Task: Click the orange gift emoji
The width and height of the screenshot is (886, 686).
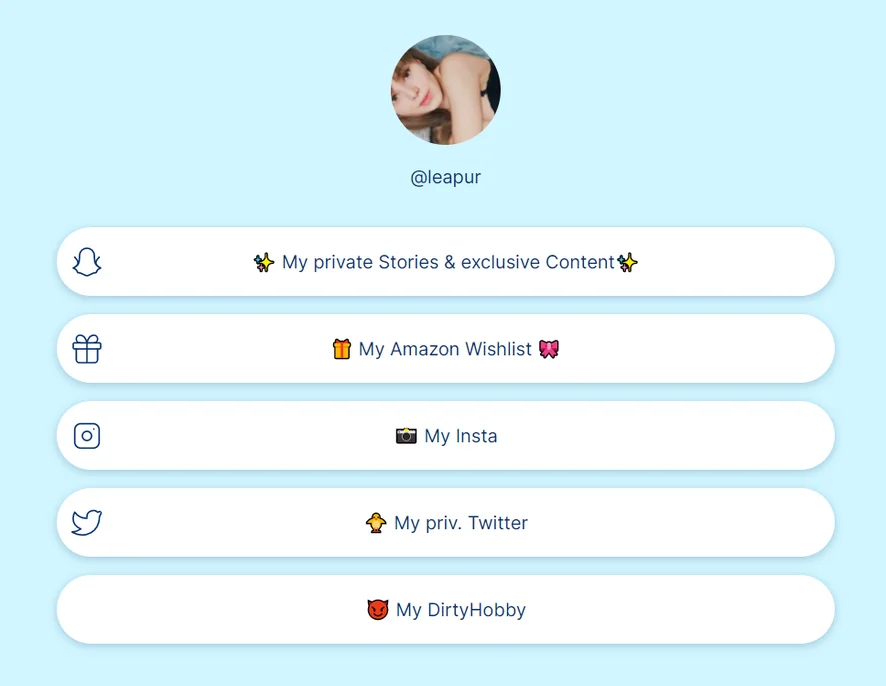Action: click(342, 349)
